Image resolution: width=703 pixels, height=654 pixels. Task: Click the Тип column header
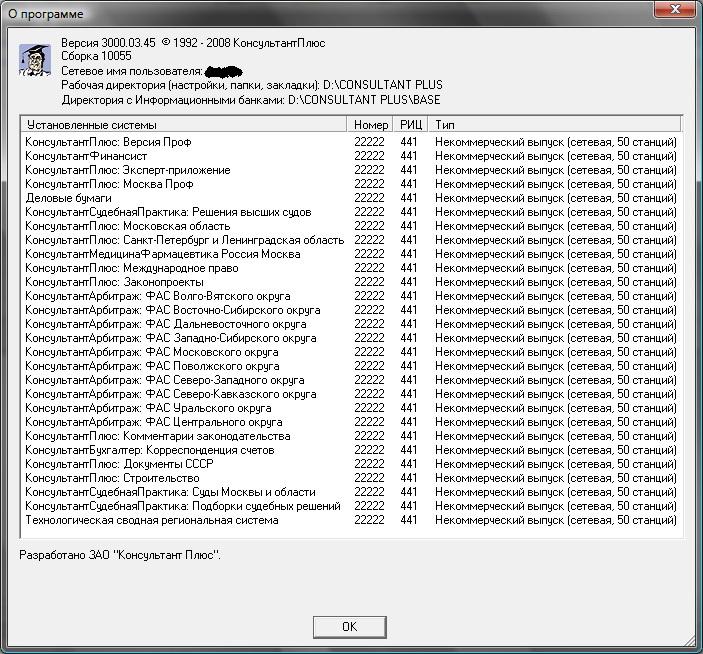tap(555, 125)
